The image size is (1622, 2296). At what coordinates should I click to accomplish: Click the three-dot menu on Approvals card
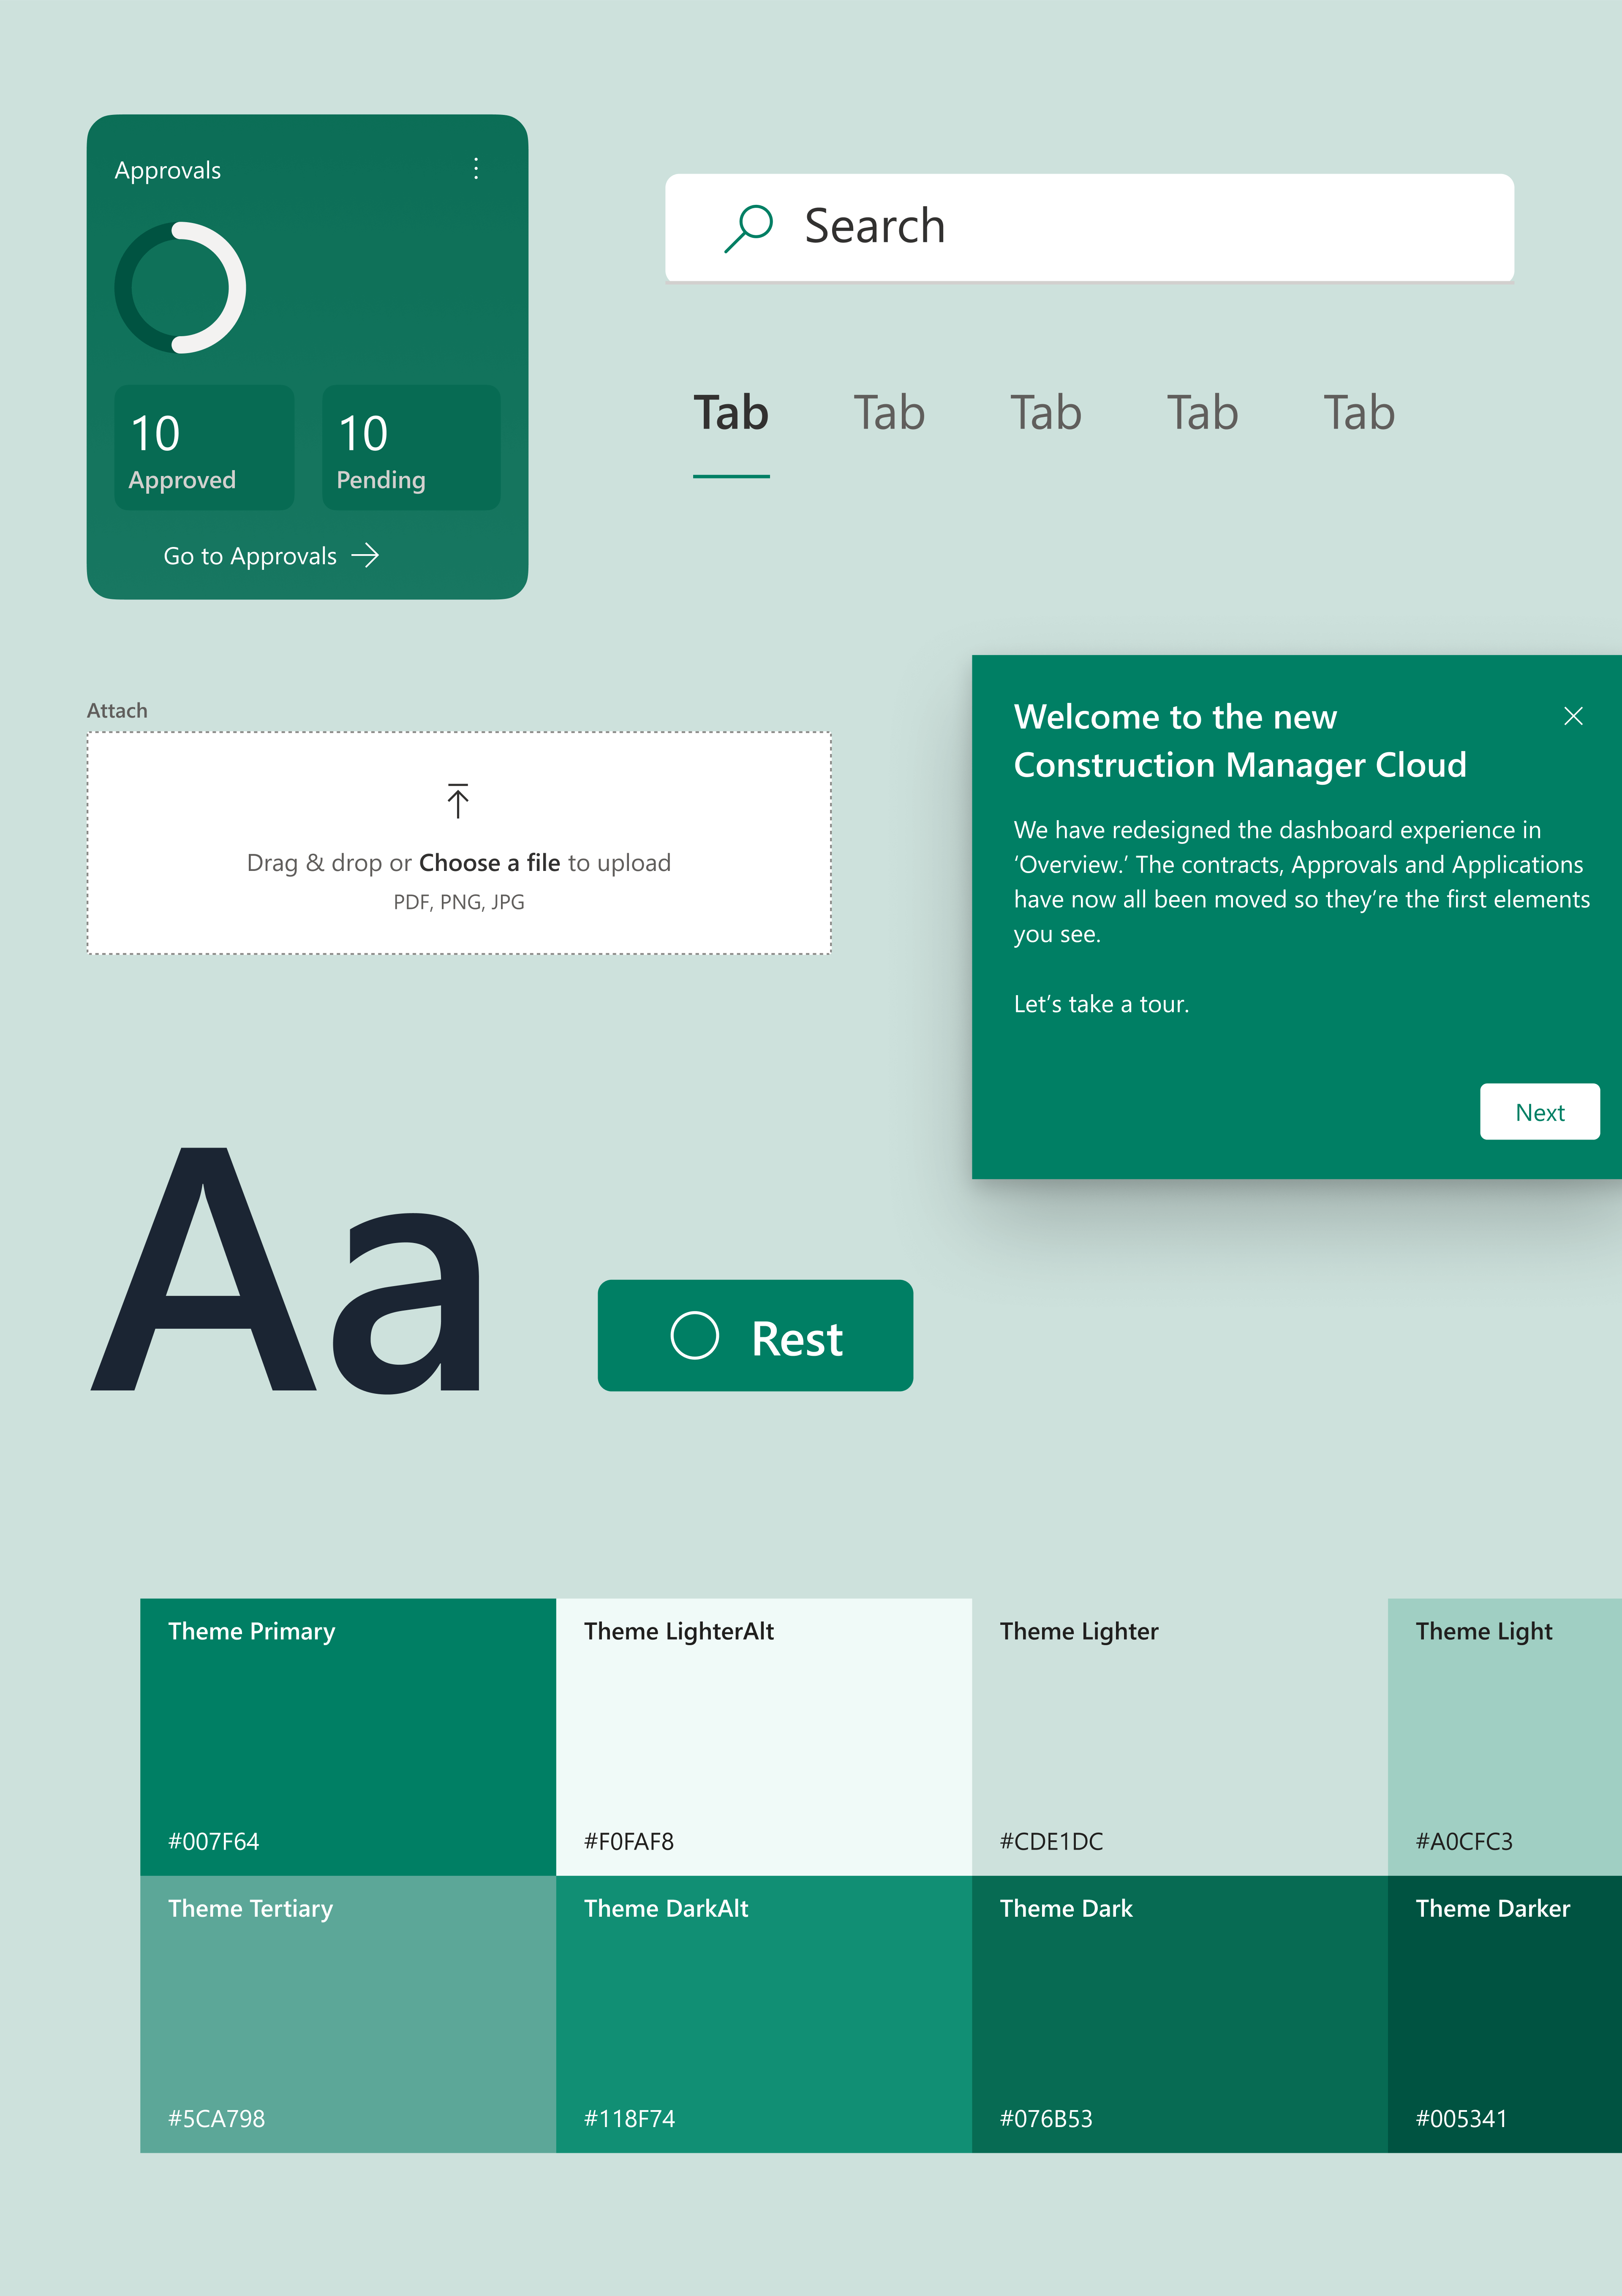(x=476, y=168)
